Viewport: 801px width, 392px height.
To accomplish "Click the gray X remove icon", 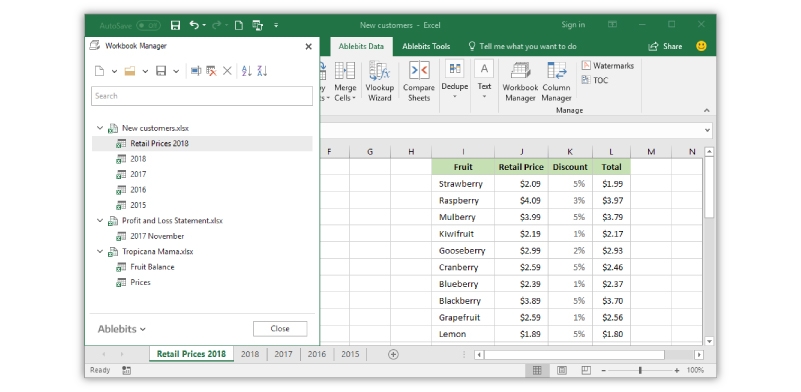I will tap(227, 71).
